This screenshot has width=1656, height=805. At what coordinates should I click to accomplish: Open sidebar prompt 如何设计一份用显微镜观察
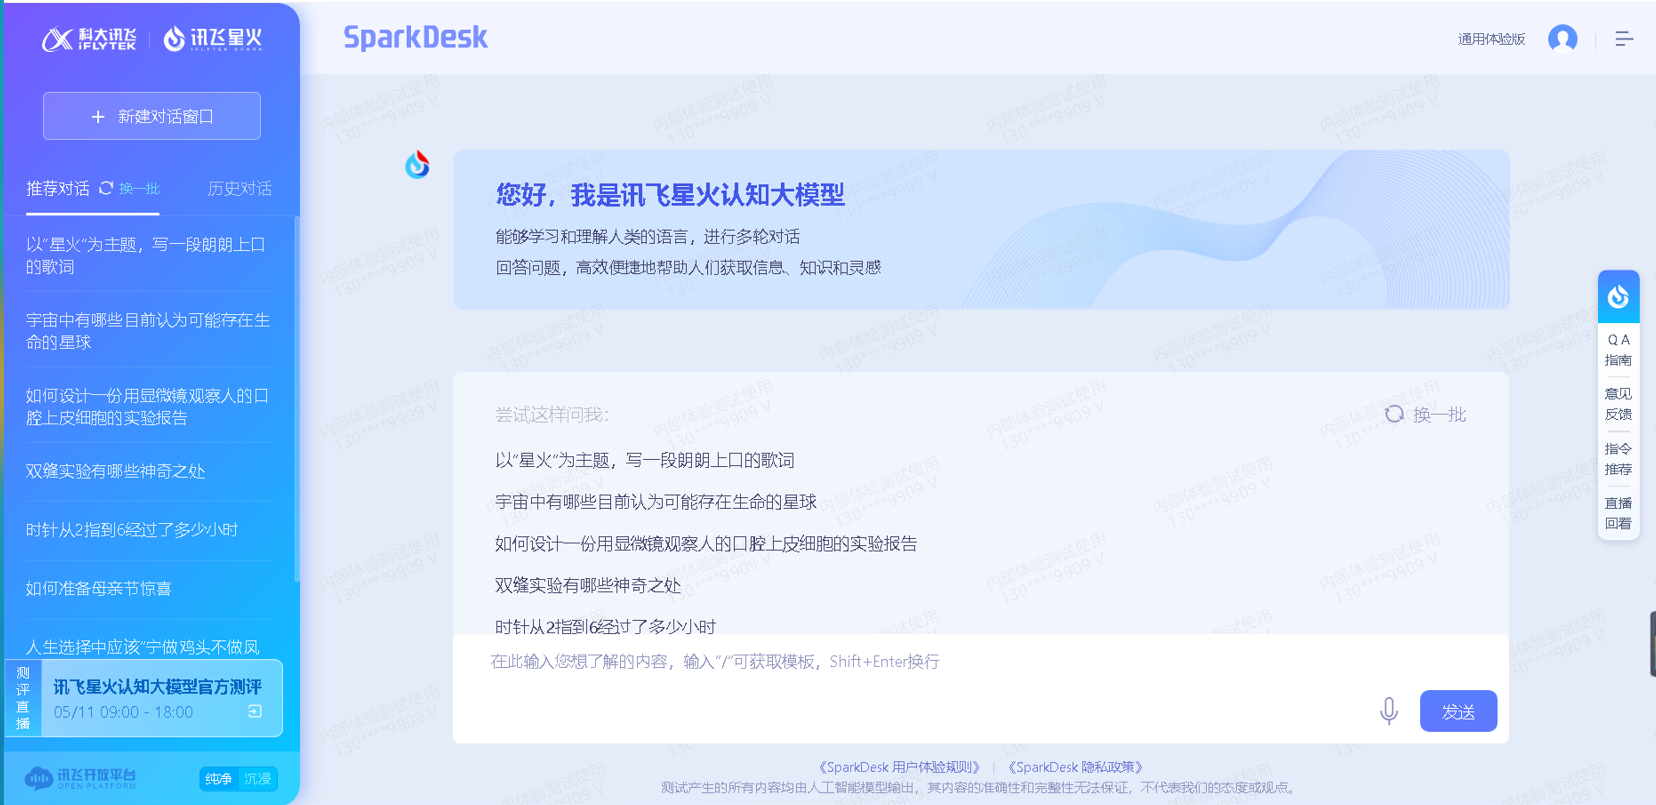pos(147,407)
